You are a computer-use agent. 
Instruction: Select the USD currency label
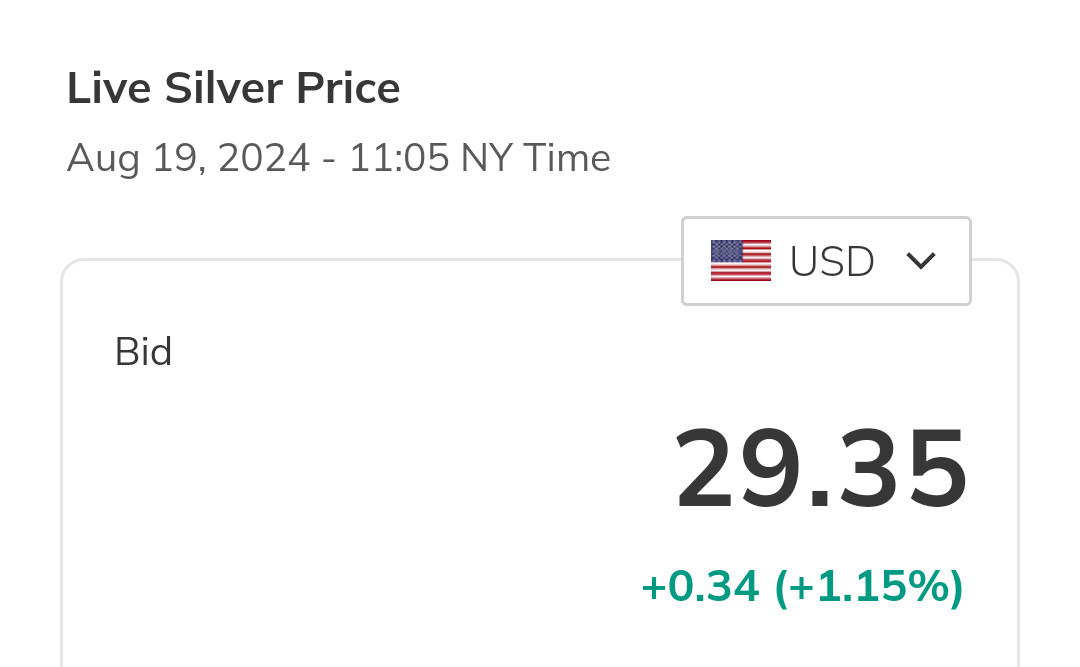pos(832,262)
